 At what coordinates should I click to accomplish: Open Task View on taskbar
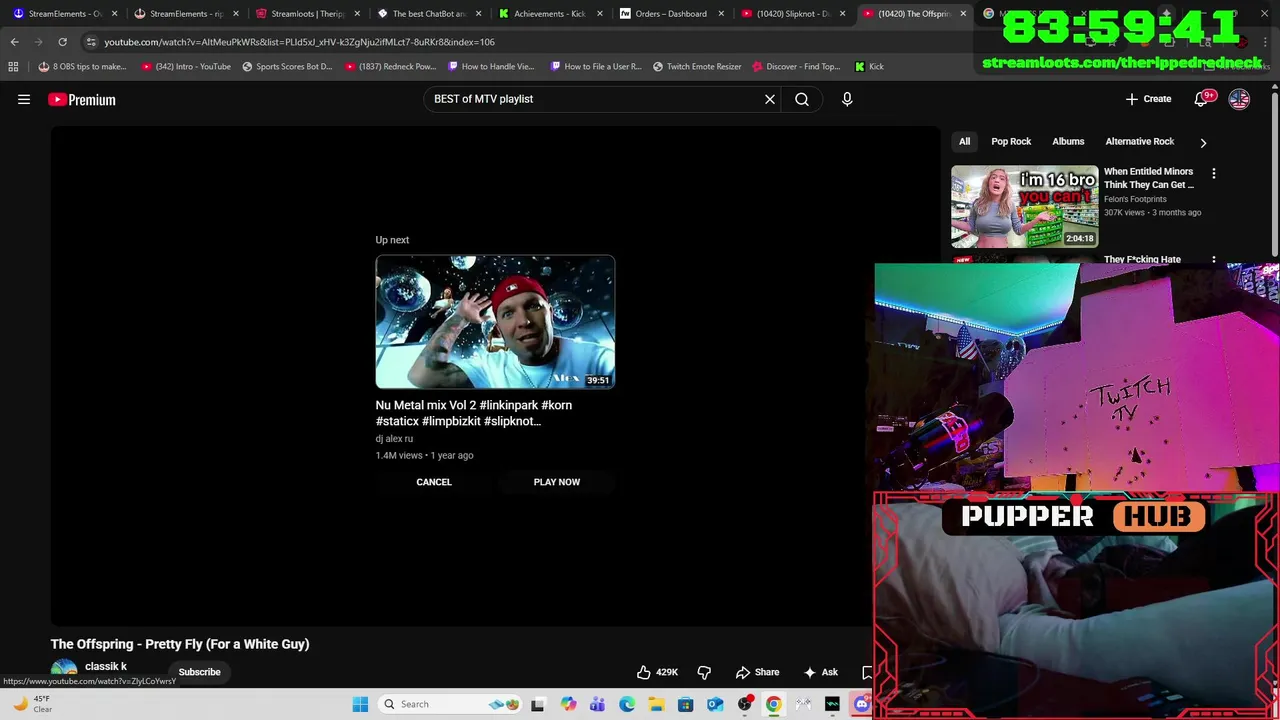pyautogui.click(x=537, y=704)
